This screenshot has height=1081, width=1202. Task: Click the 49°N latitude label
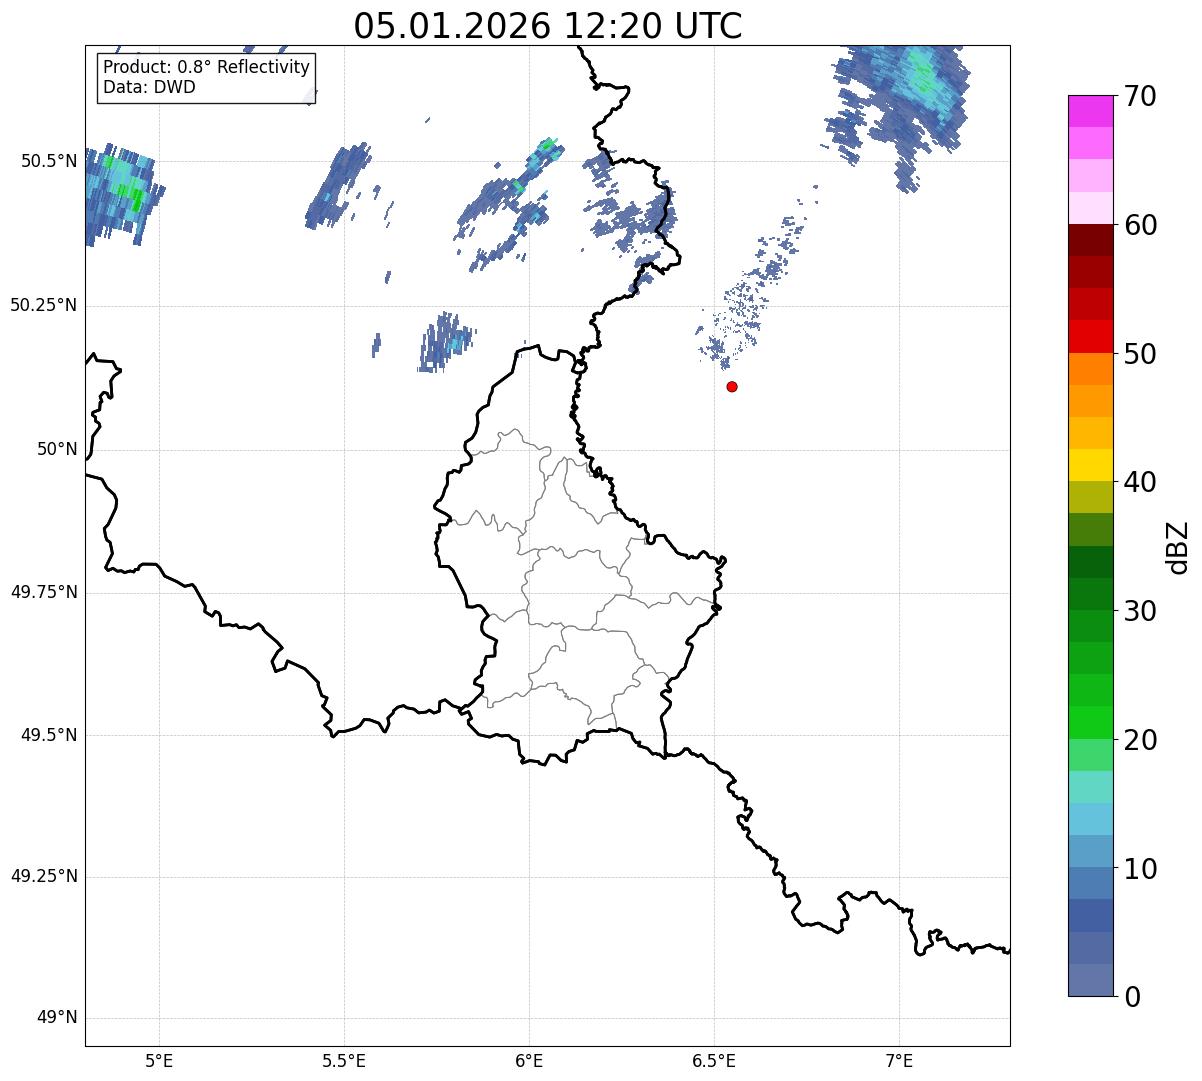click(x=57, y=1018)
